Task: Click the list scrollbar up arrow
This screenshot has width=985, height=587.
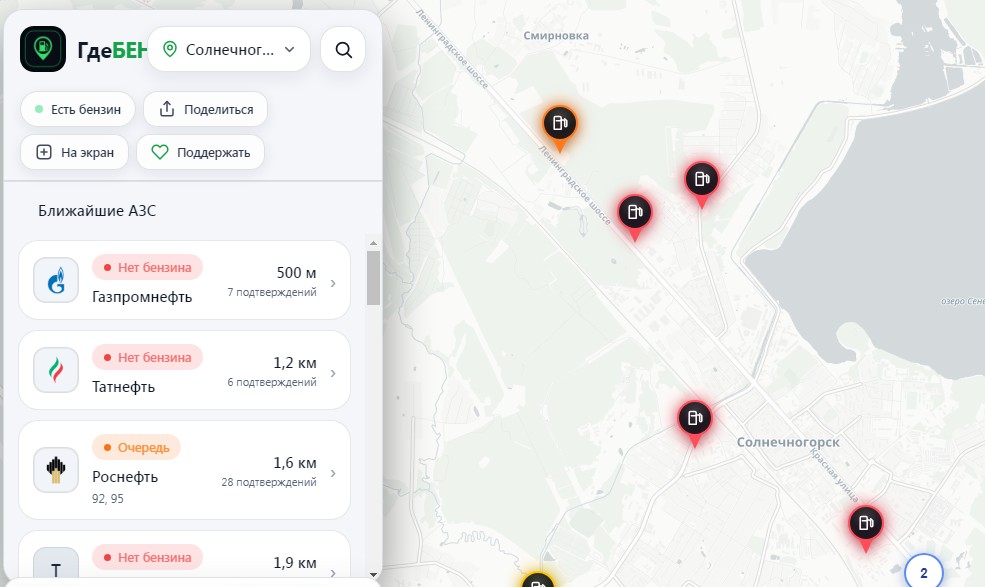Action: pyautogui.click(x=373, y=243)
